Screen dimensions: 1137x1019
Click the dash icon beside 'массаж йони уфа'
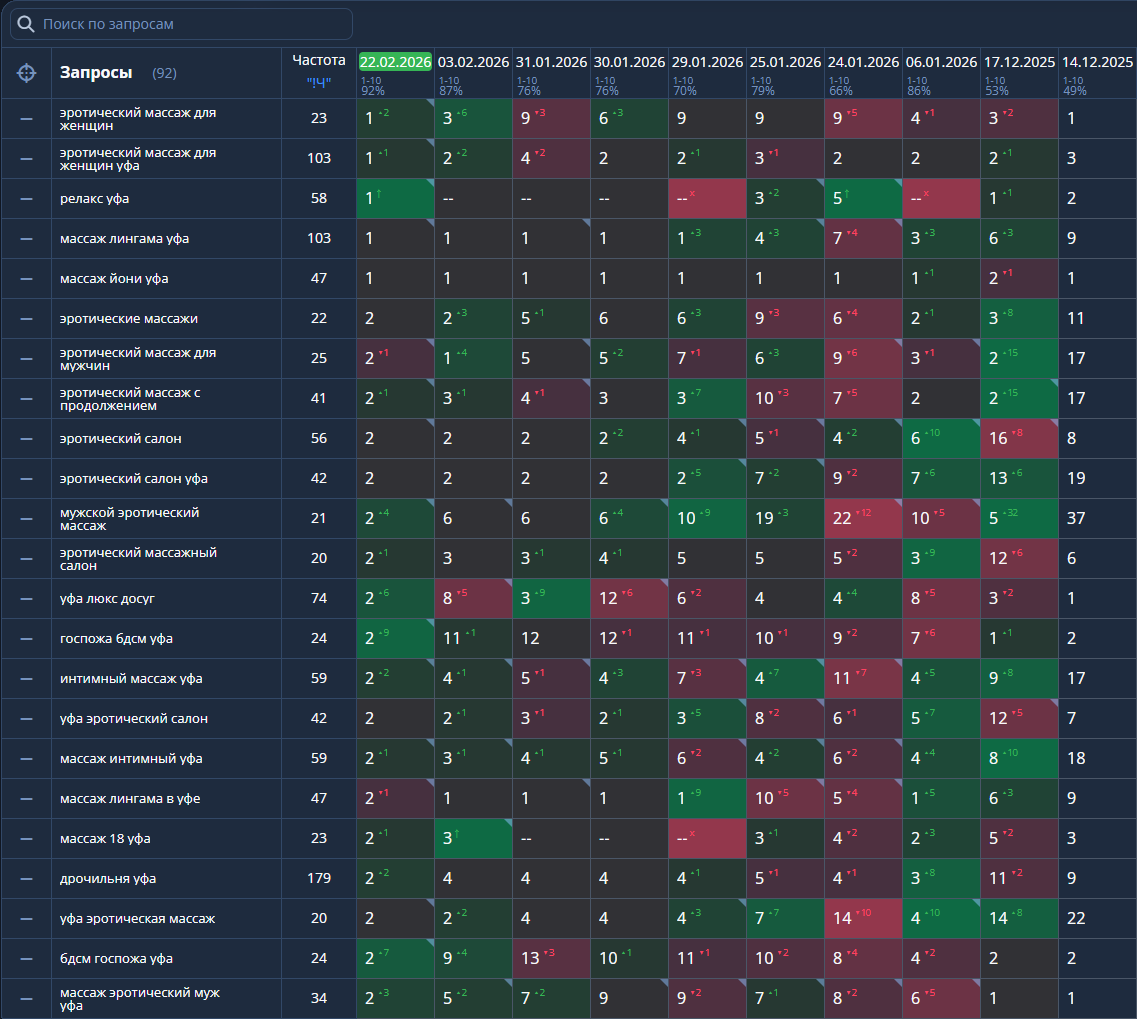coord(26,279)
